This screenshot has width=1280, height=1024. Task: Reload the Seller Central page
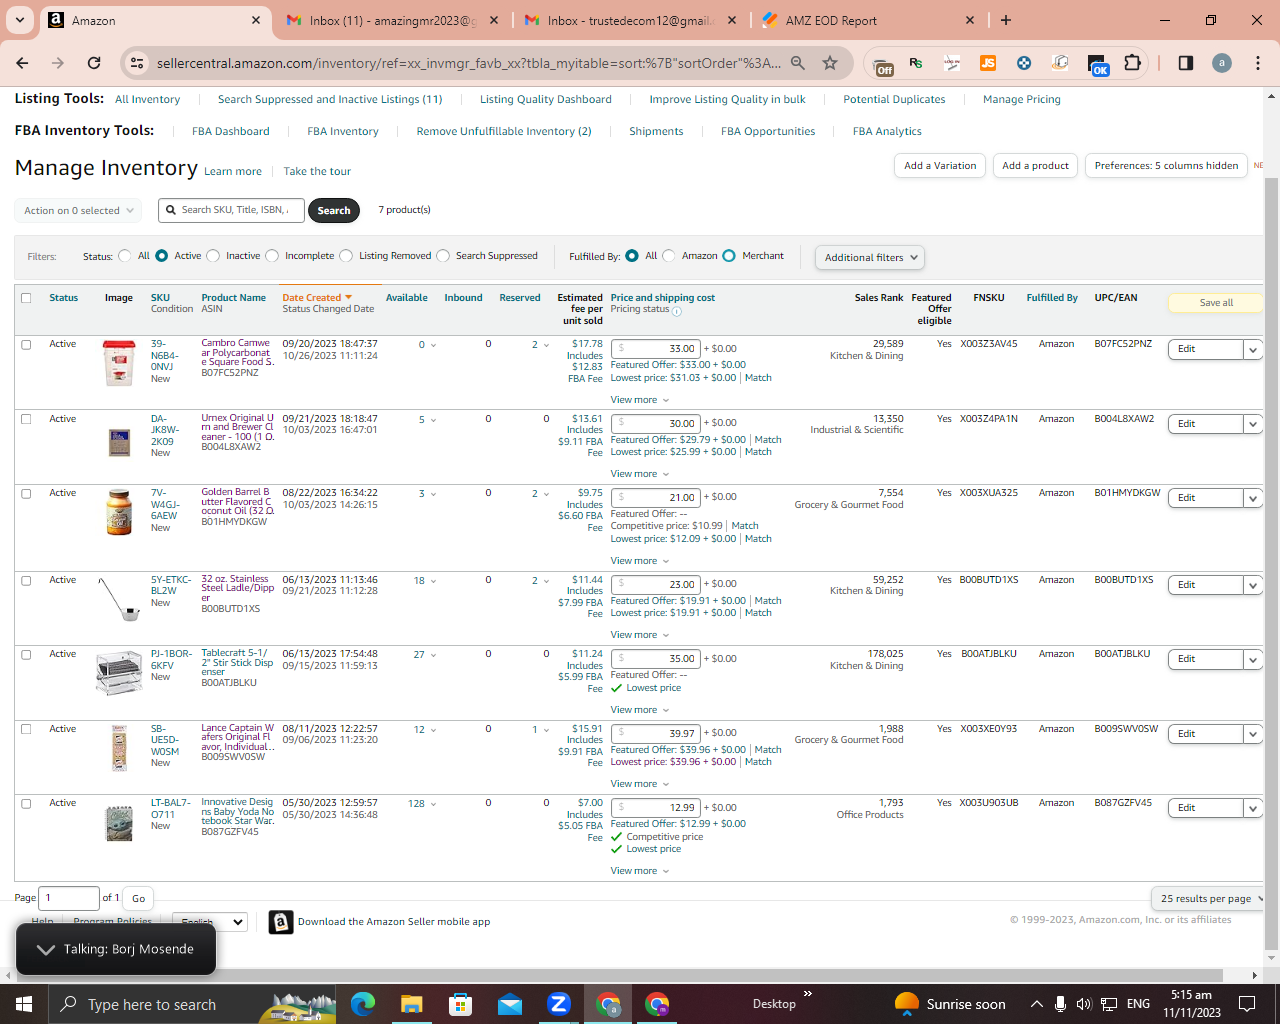point(94,63)
